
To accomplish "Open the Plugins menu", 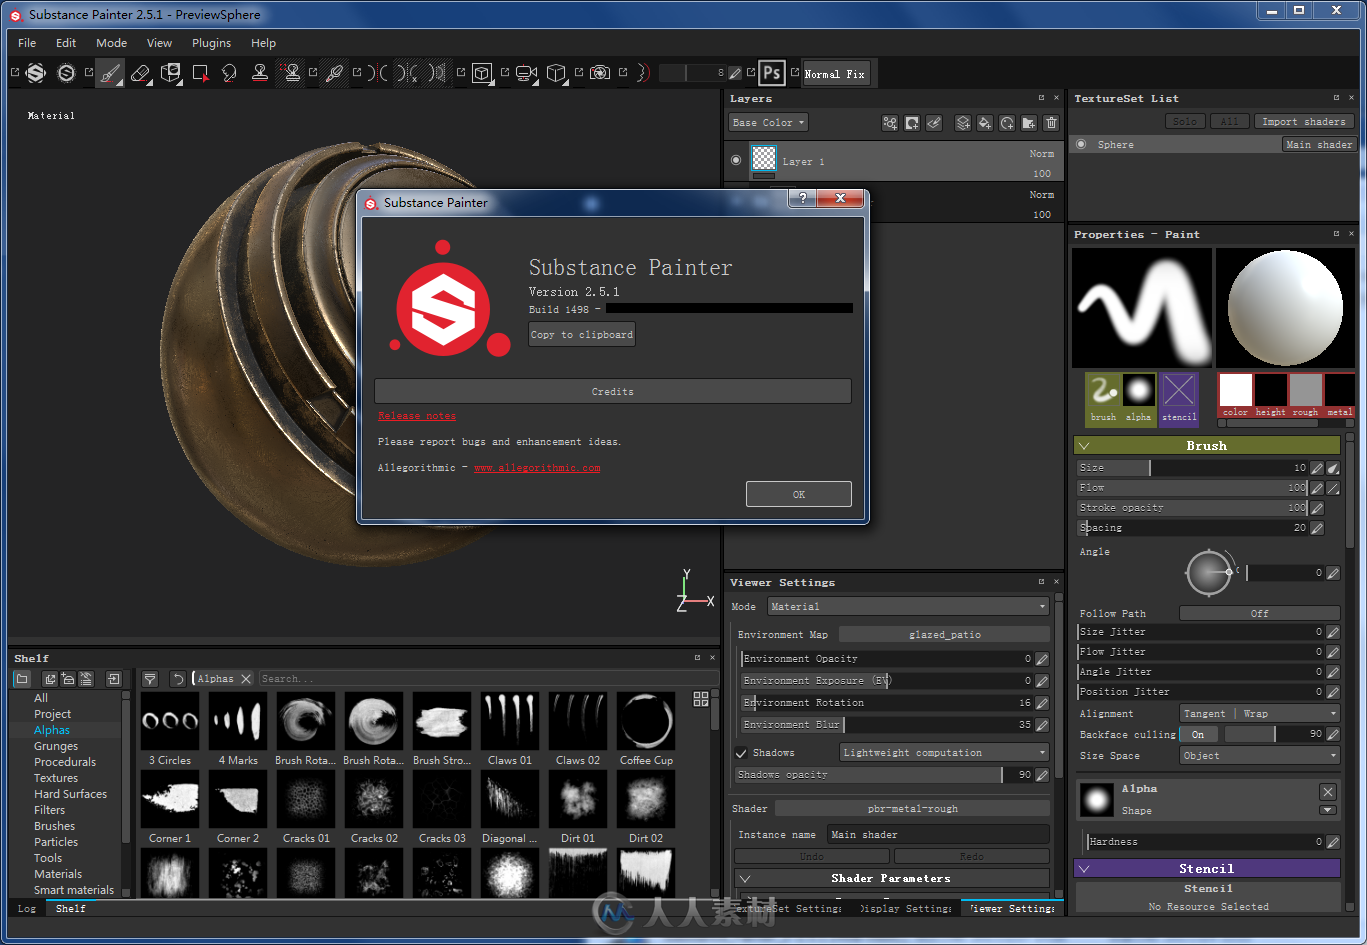I will [x=211, y=43].
